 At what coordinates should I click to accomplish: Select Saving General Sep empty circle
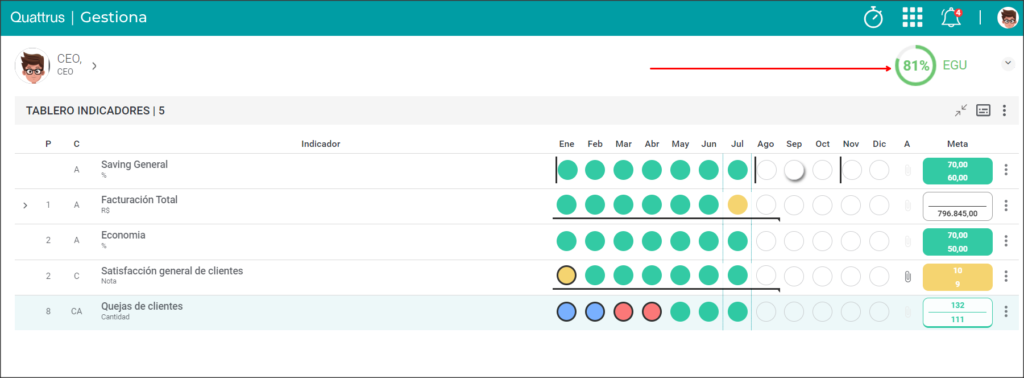pyautogui.click(x=794, y=170)
